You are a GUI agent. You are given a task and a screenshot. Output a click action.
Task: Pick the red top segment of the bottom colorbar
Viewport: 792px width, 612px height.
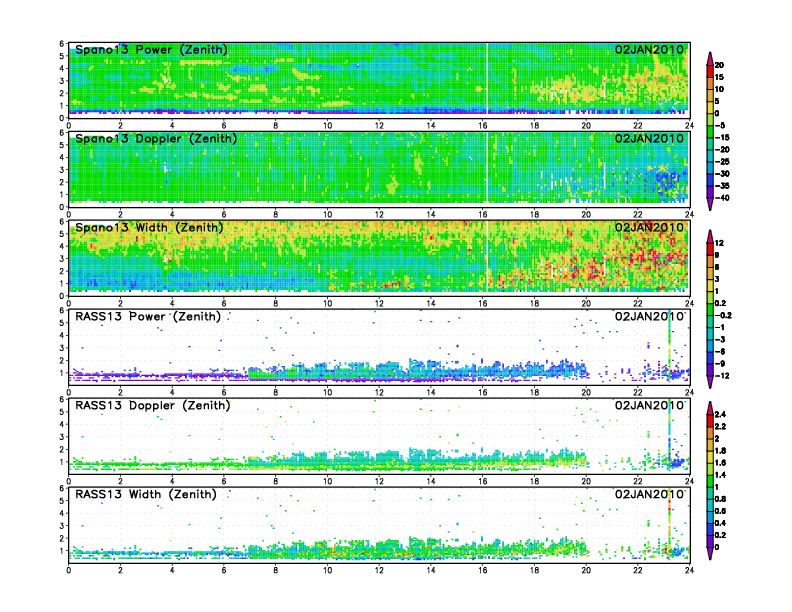pyautogui.click(x=710, y=420)
